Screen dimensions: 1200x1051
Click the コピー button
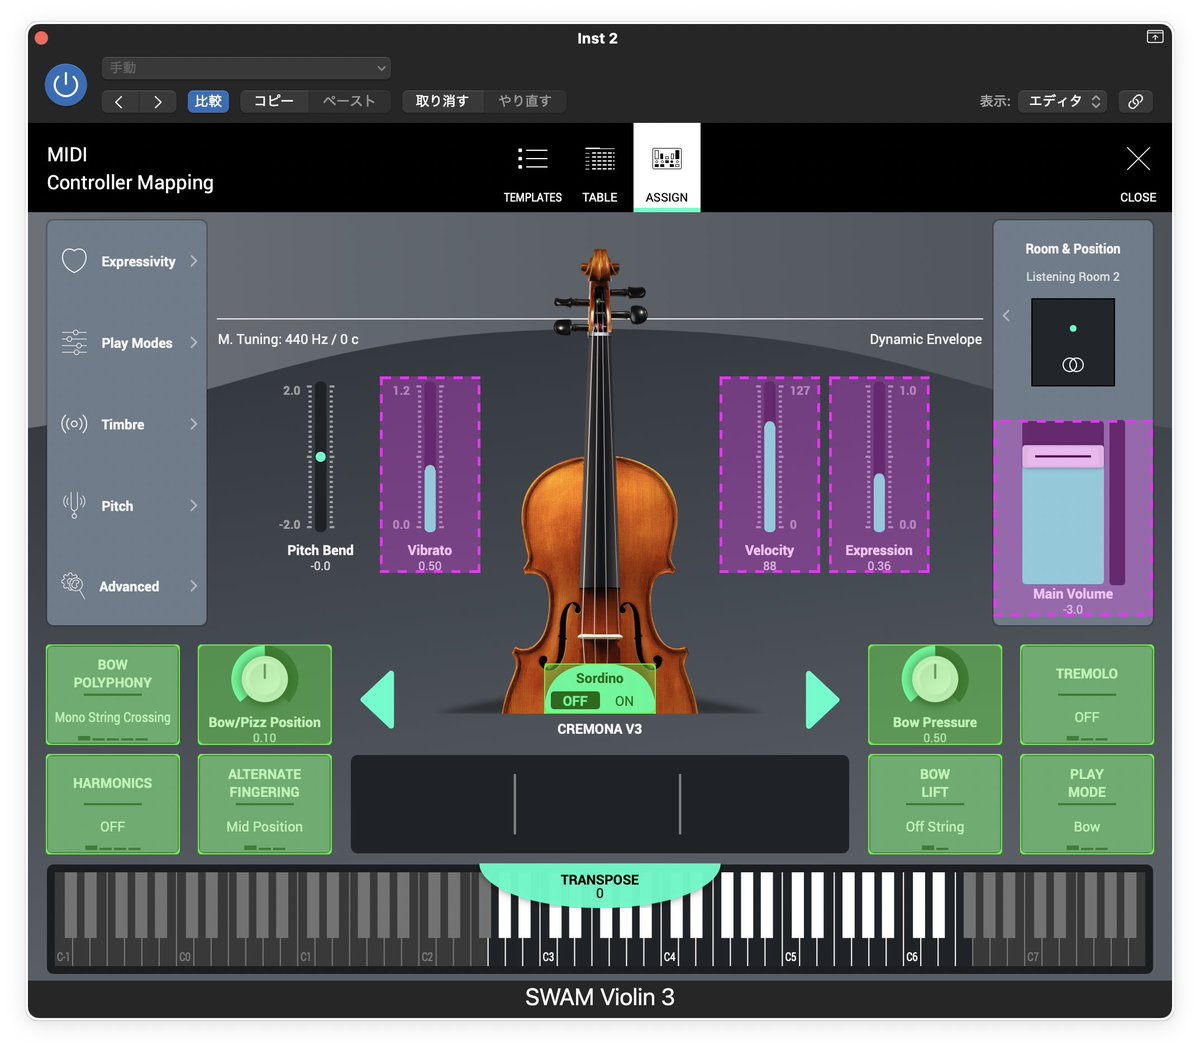pos(274,101)
